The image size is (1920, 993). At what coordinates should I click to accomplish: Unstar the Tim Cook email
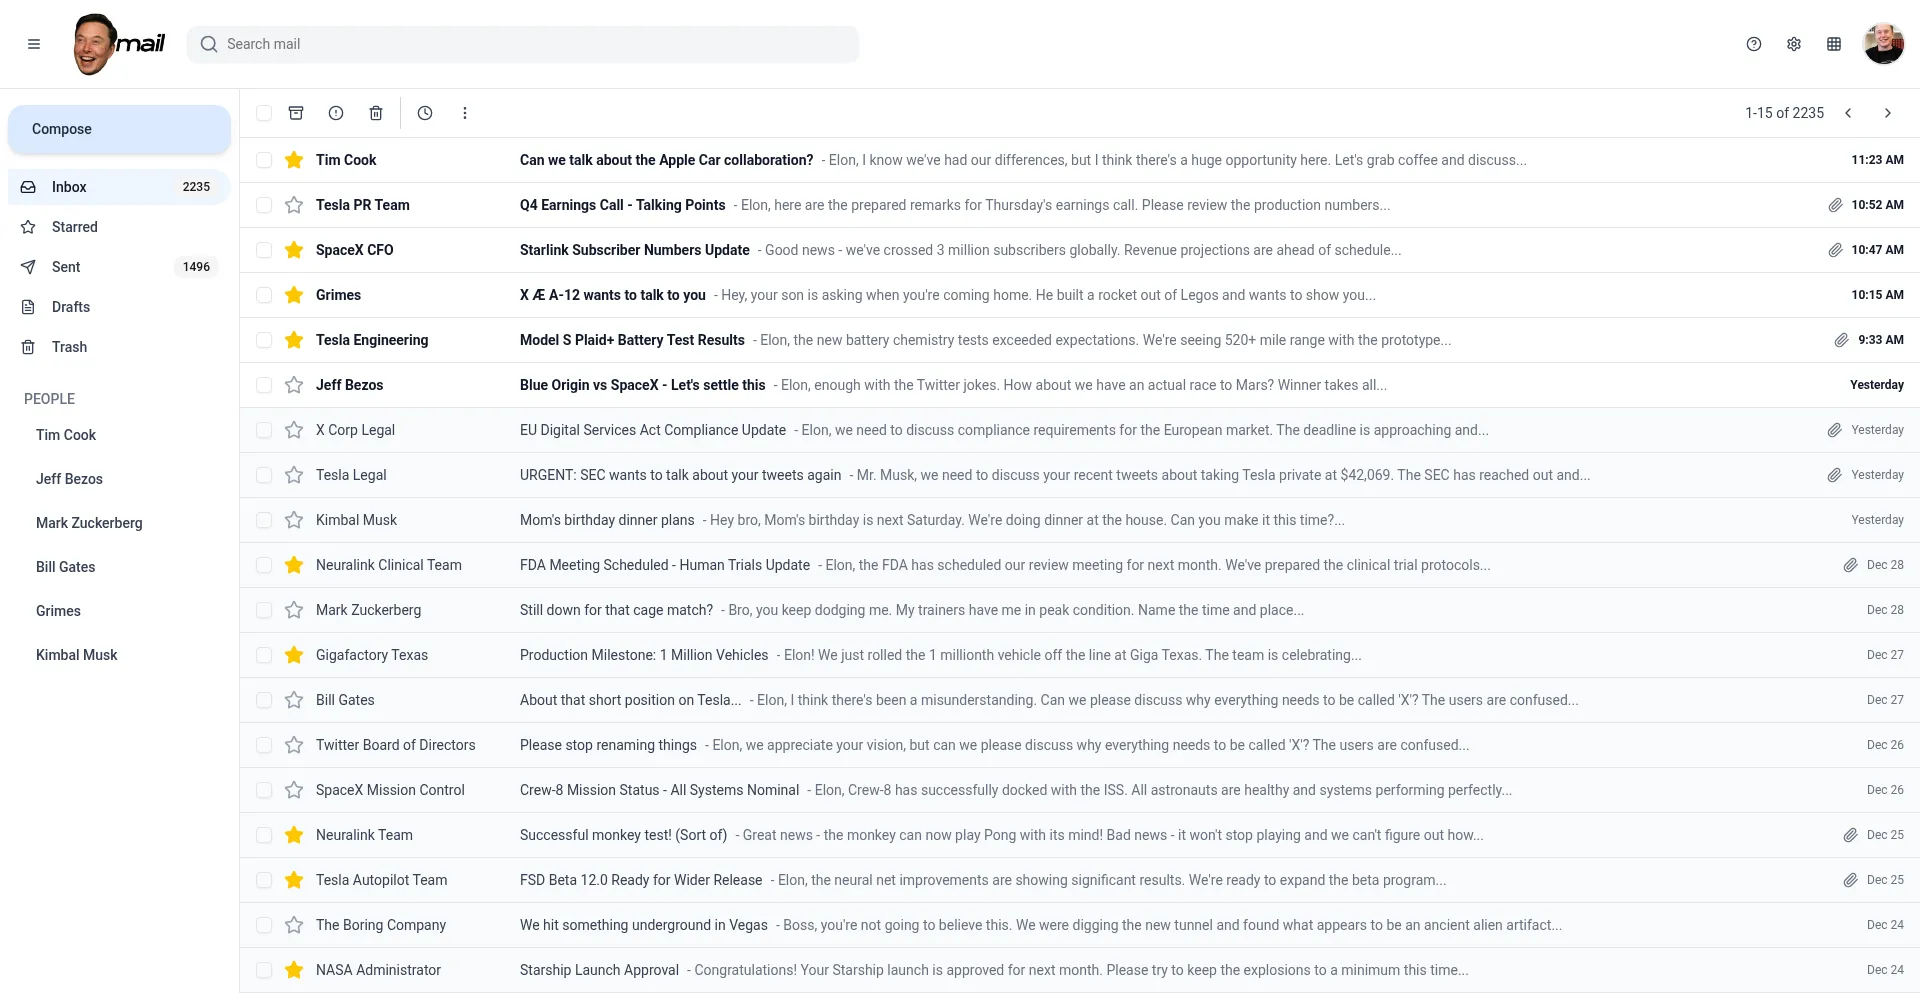[x=294, y=160]
